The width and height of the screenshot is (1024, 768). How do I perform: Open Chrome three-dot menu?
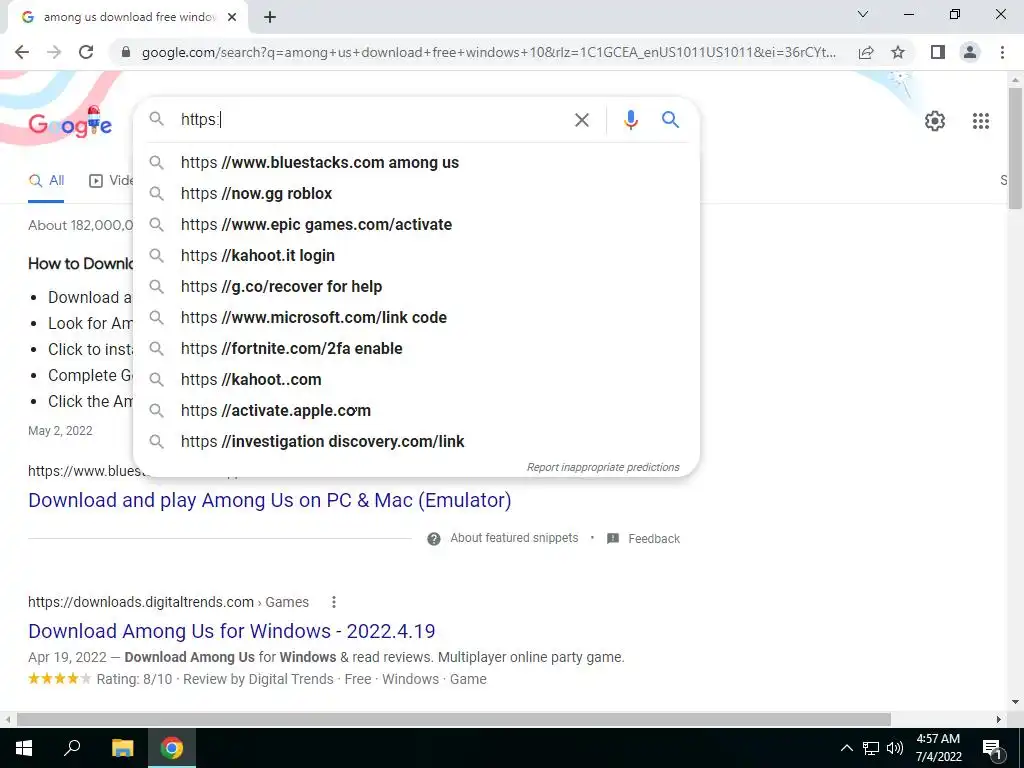tap(1002, 52)
